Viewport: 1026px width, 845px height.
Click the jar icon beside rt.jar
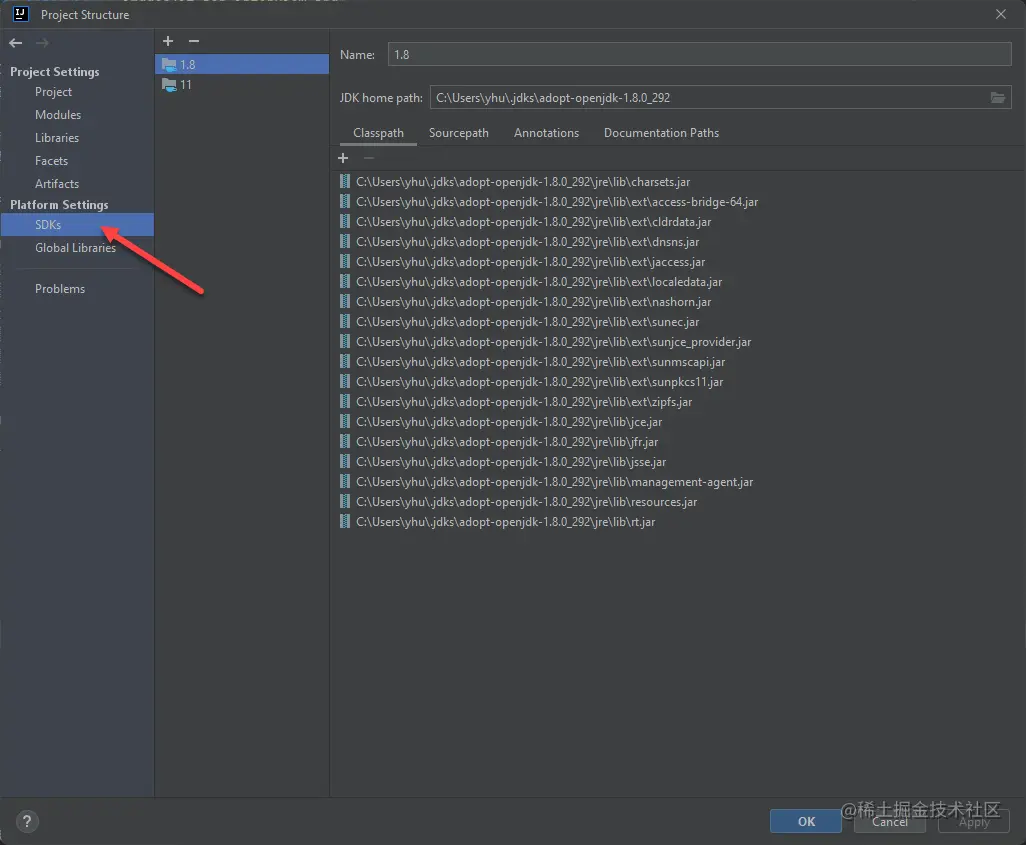coord(345,521)
